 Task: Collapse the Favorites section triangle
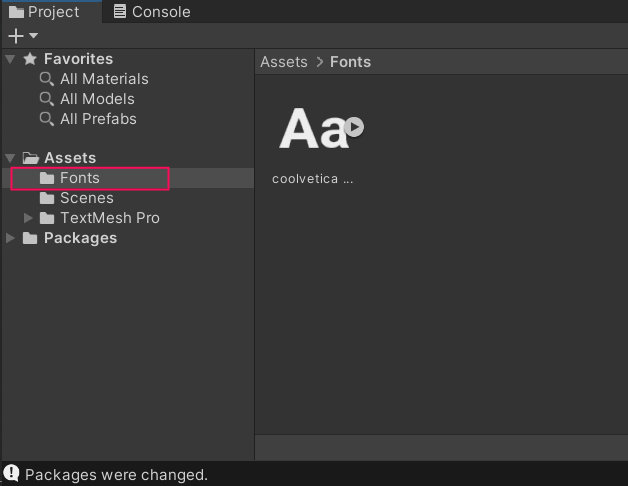pos(10,59)
